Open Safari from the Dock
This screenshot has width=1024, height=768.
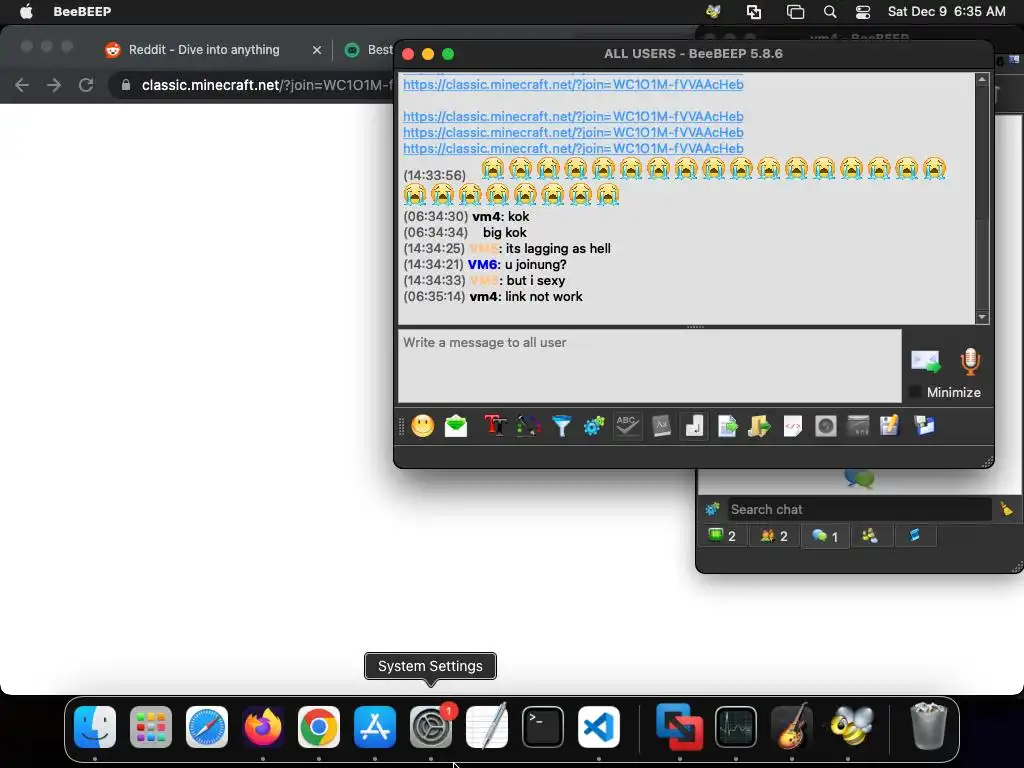click(207, 727)
